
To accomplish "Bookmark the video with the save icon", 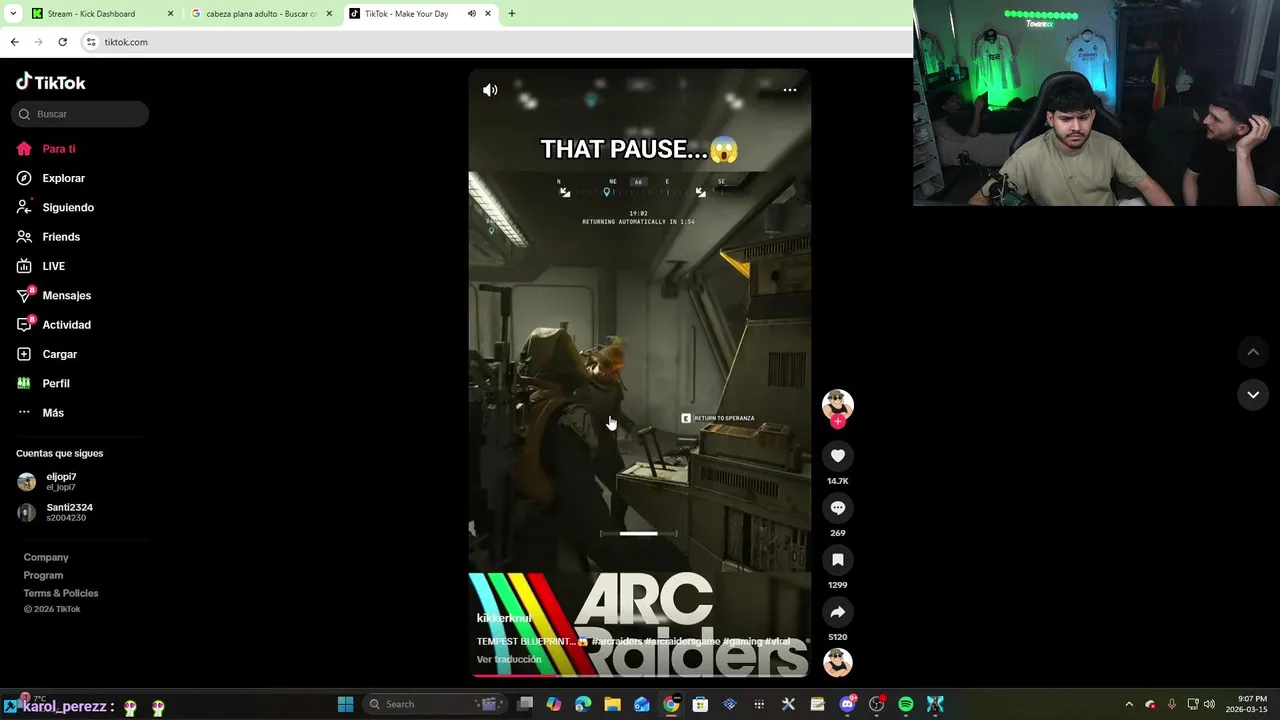I will pyautogui.click(x=838, y=560).
